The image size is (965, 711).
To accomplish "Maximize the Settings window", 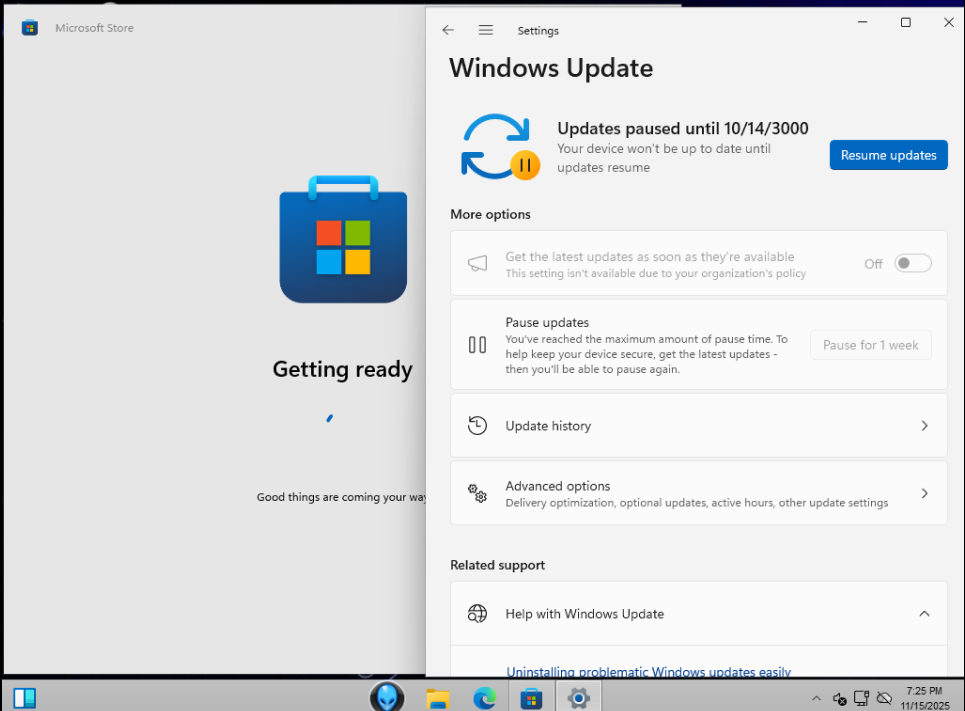I will click(905, 22).
